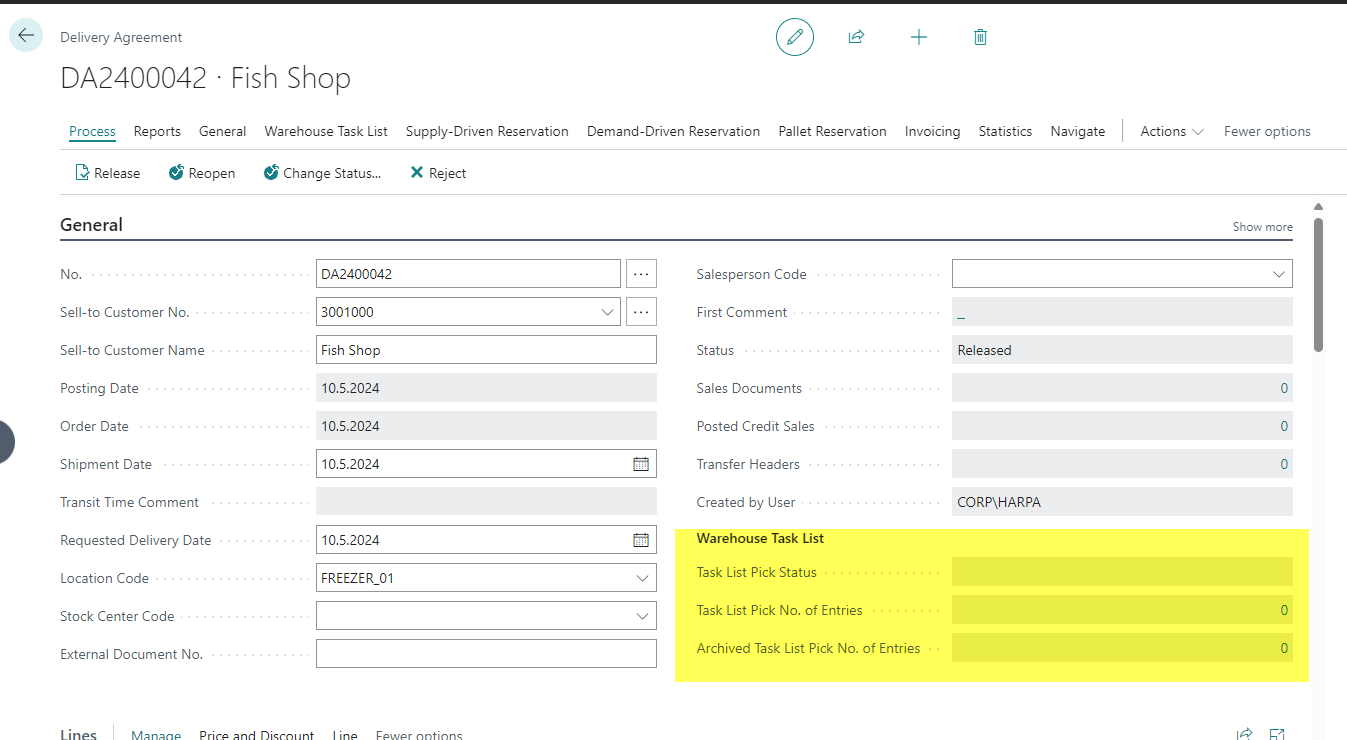
Task: Open the Shipment Date calendar picker
Action: coord(641,464)
